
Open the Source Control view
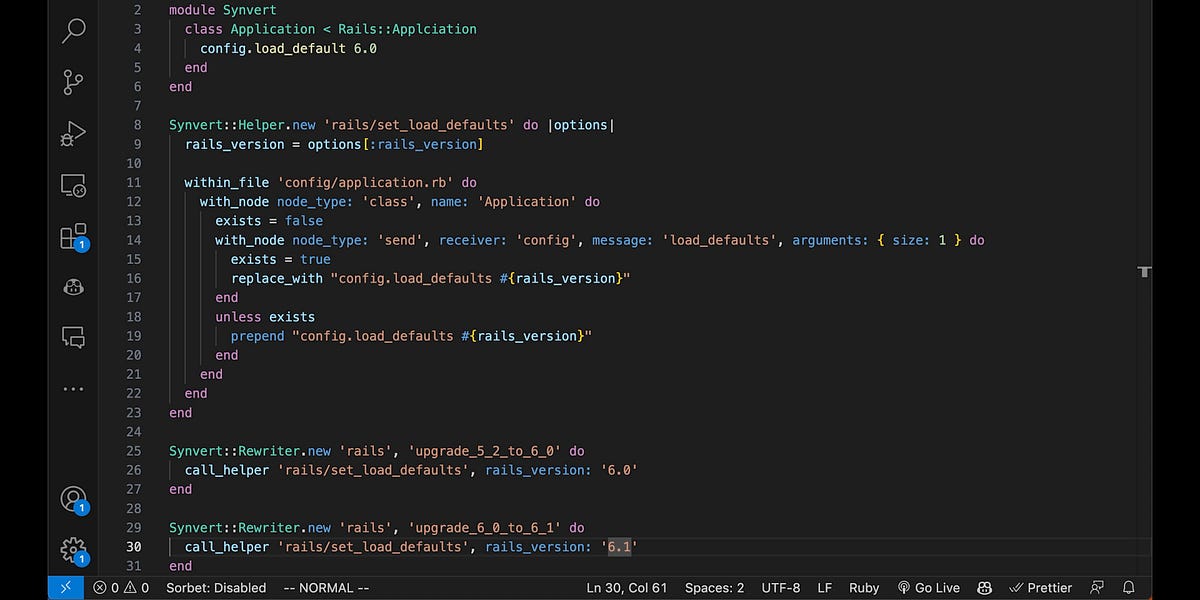click(x=72, y=82)
